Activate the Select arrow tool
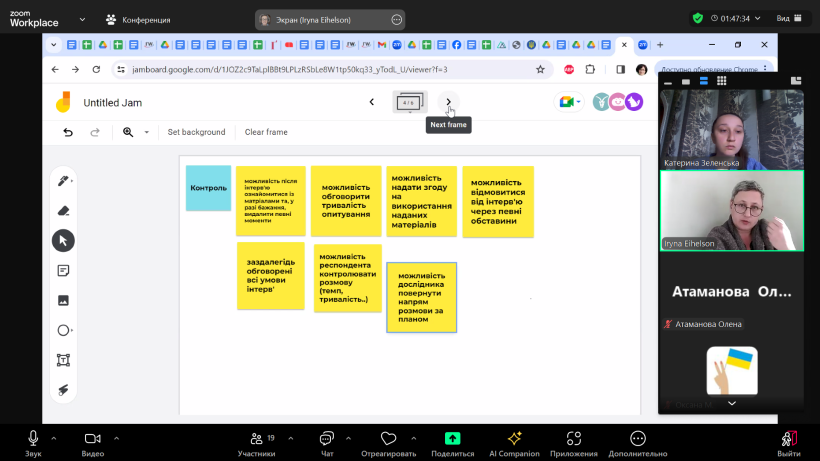 click(x=63, y=241)
